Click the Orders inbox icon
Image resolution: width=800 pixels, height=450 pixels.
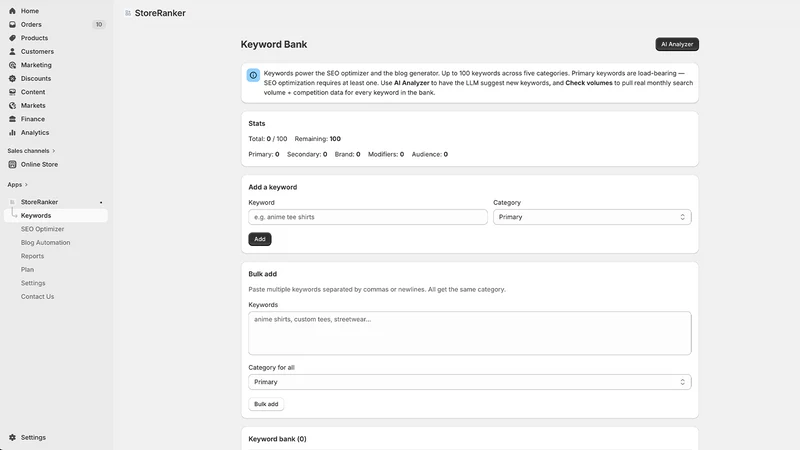(x=12, y=24)
